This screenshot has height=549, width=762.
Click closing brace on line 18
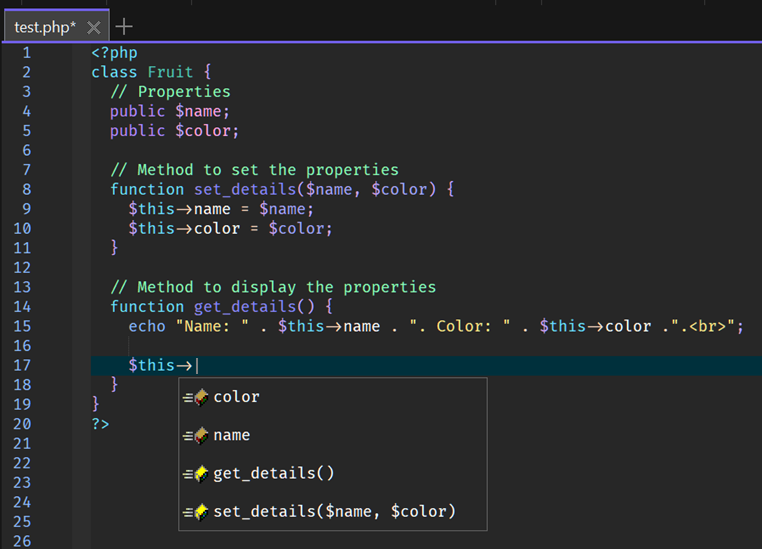pos(114,384)
